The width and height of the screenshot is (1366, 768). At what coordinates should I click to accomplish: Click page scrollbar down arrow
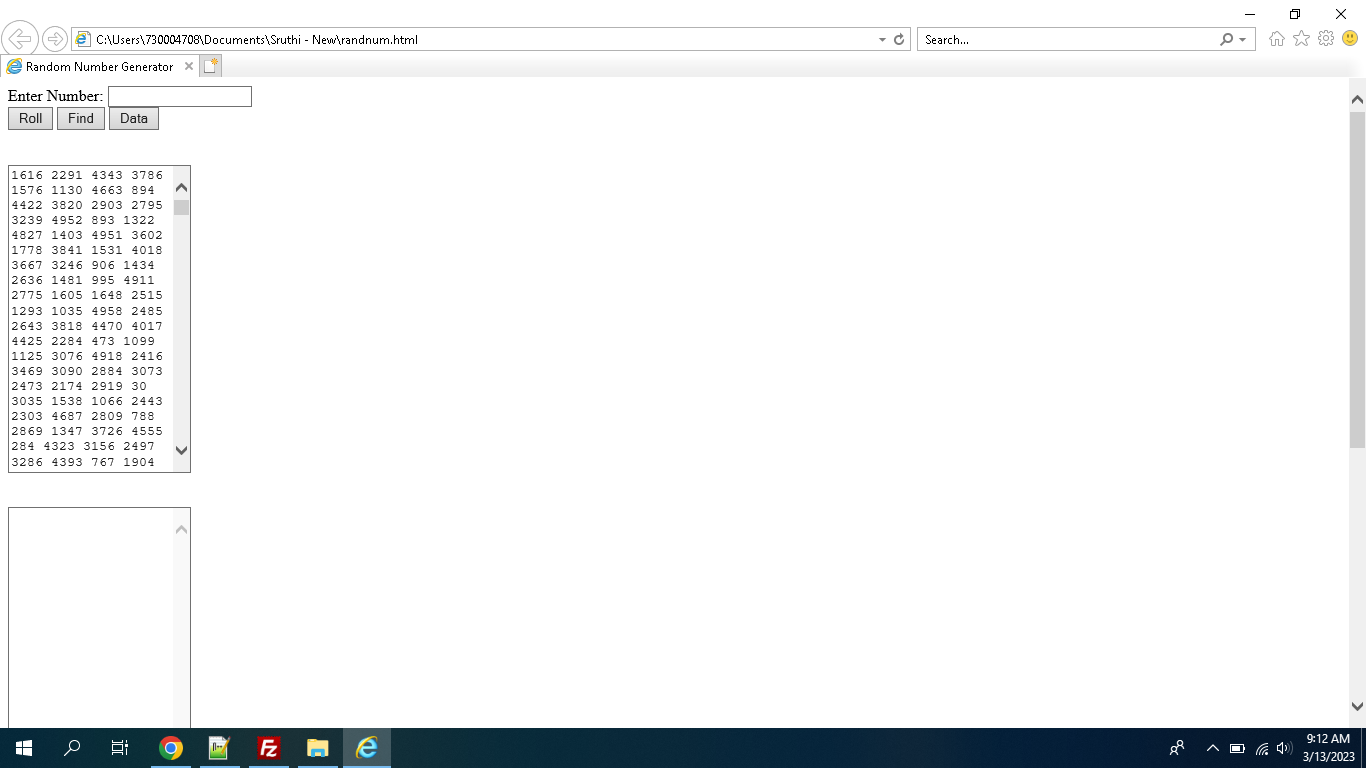(1357, 706)
